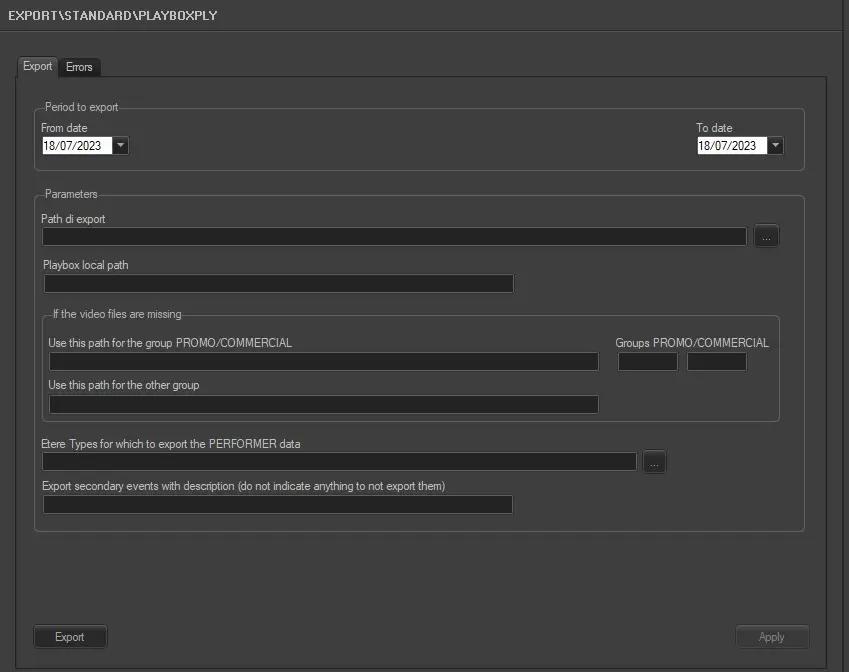849x672 pixels.
Task: Expand the To date dropdown arrow
Action: pos(776,146)
